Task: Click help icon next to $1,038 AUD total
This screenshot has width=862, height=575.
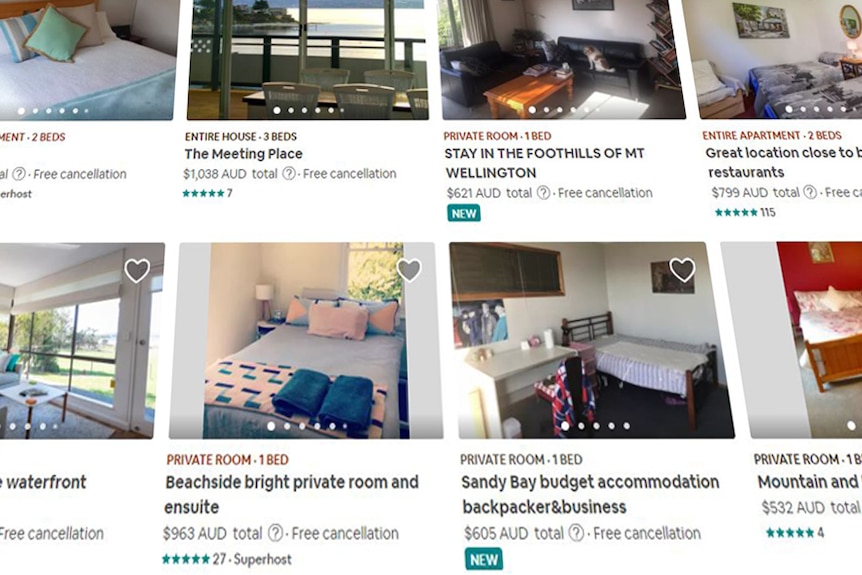Action: (289, 174)
